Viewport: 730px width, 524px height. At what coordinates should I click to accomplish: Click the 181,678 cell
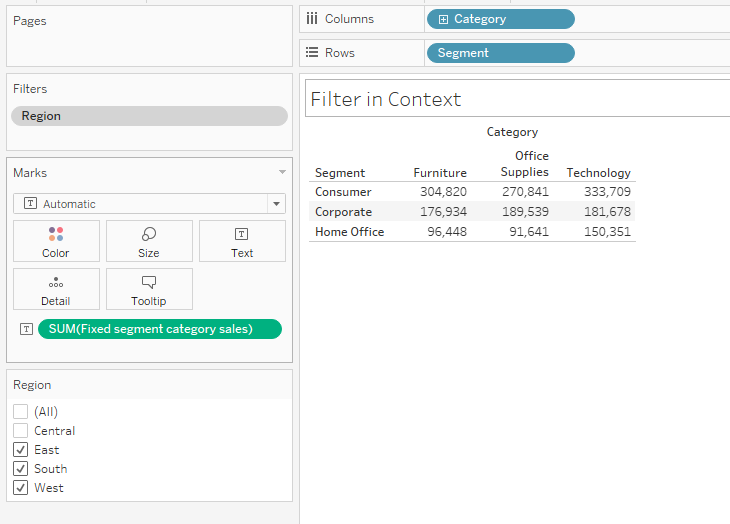click(608, 212)
